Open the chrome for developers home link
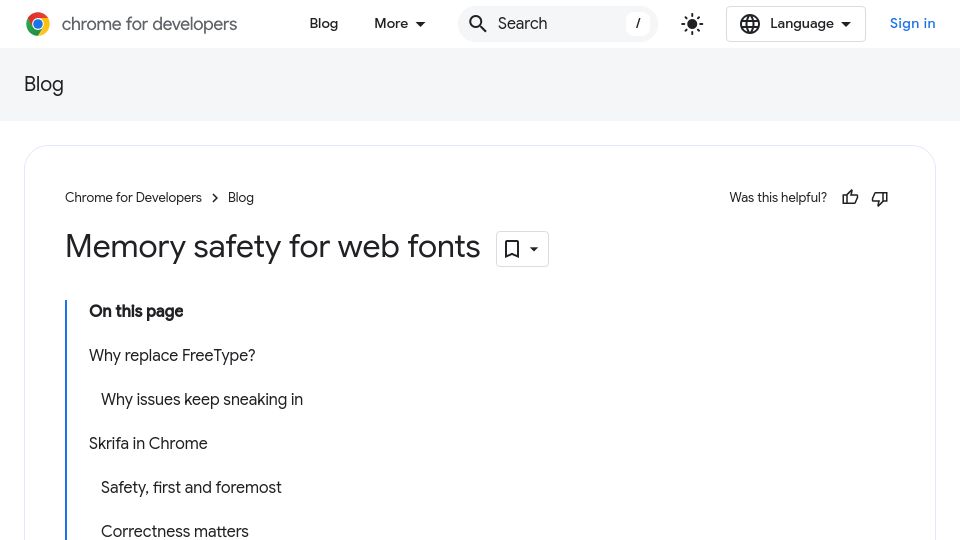This screenshot has width=960, height=540. (x=131, y=24)
